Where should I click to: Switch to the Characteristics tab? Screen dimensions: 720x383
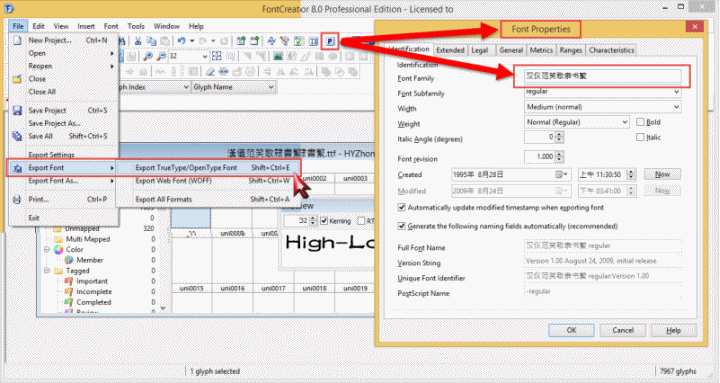pos(611,50)
